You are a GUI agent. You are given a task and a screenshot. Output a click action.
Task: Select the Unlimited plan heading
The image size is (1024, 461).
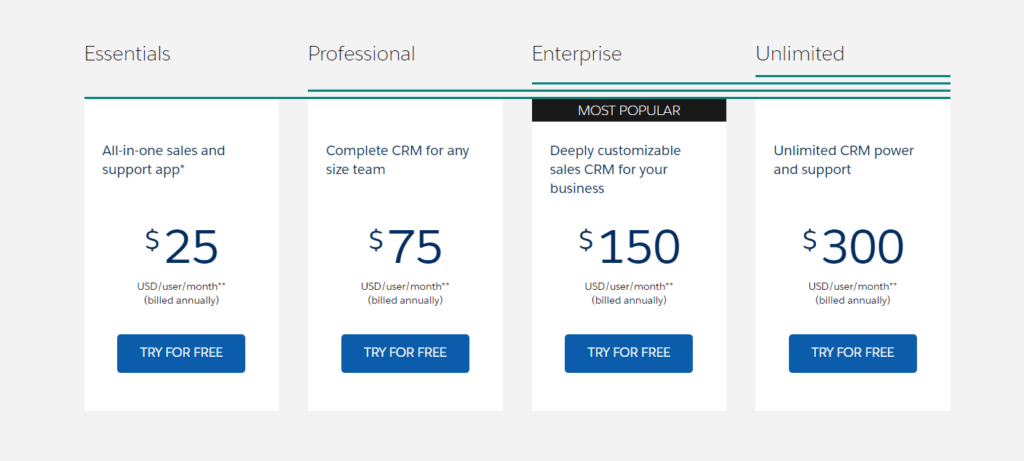tap(800, 54)
